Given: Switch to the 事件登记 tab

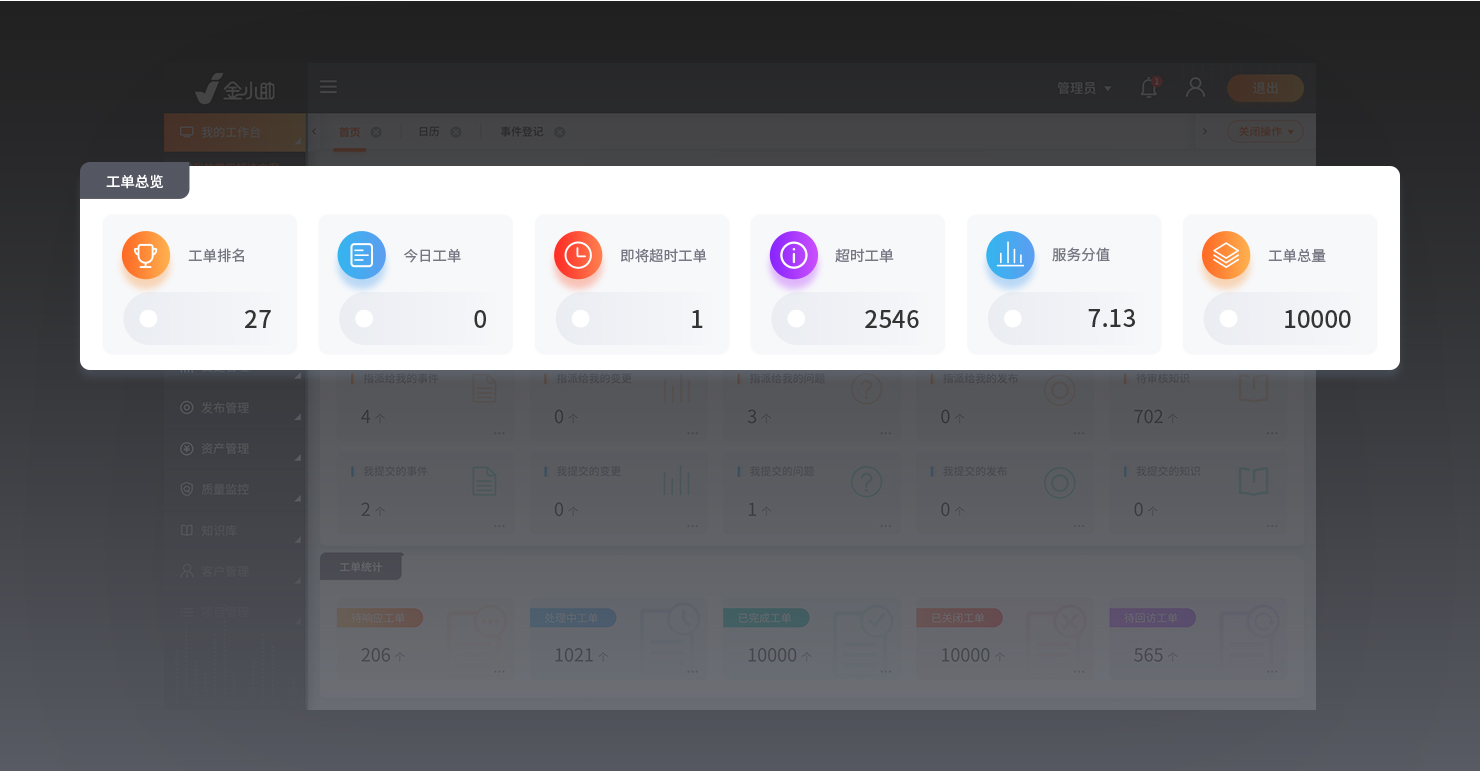Looking at the screenshot, I should [x=522, y=132].
